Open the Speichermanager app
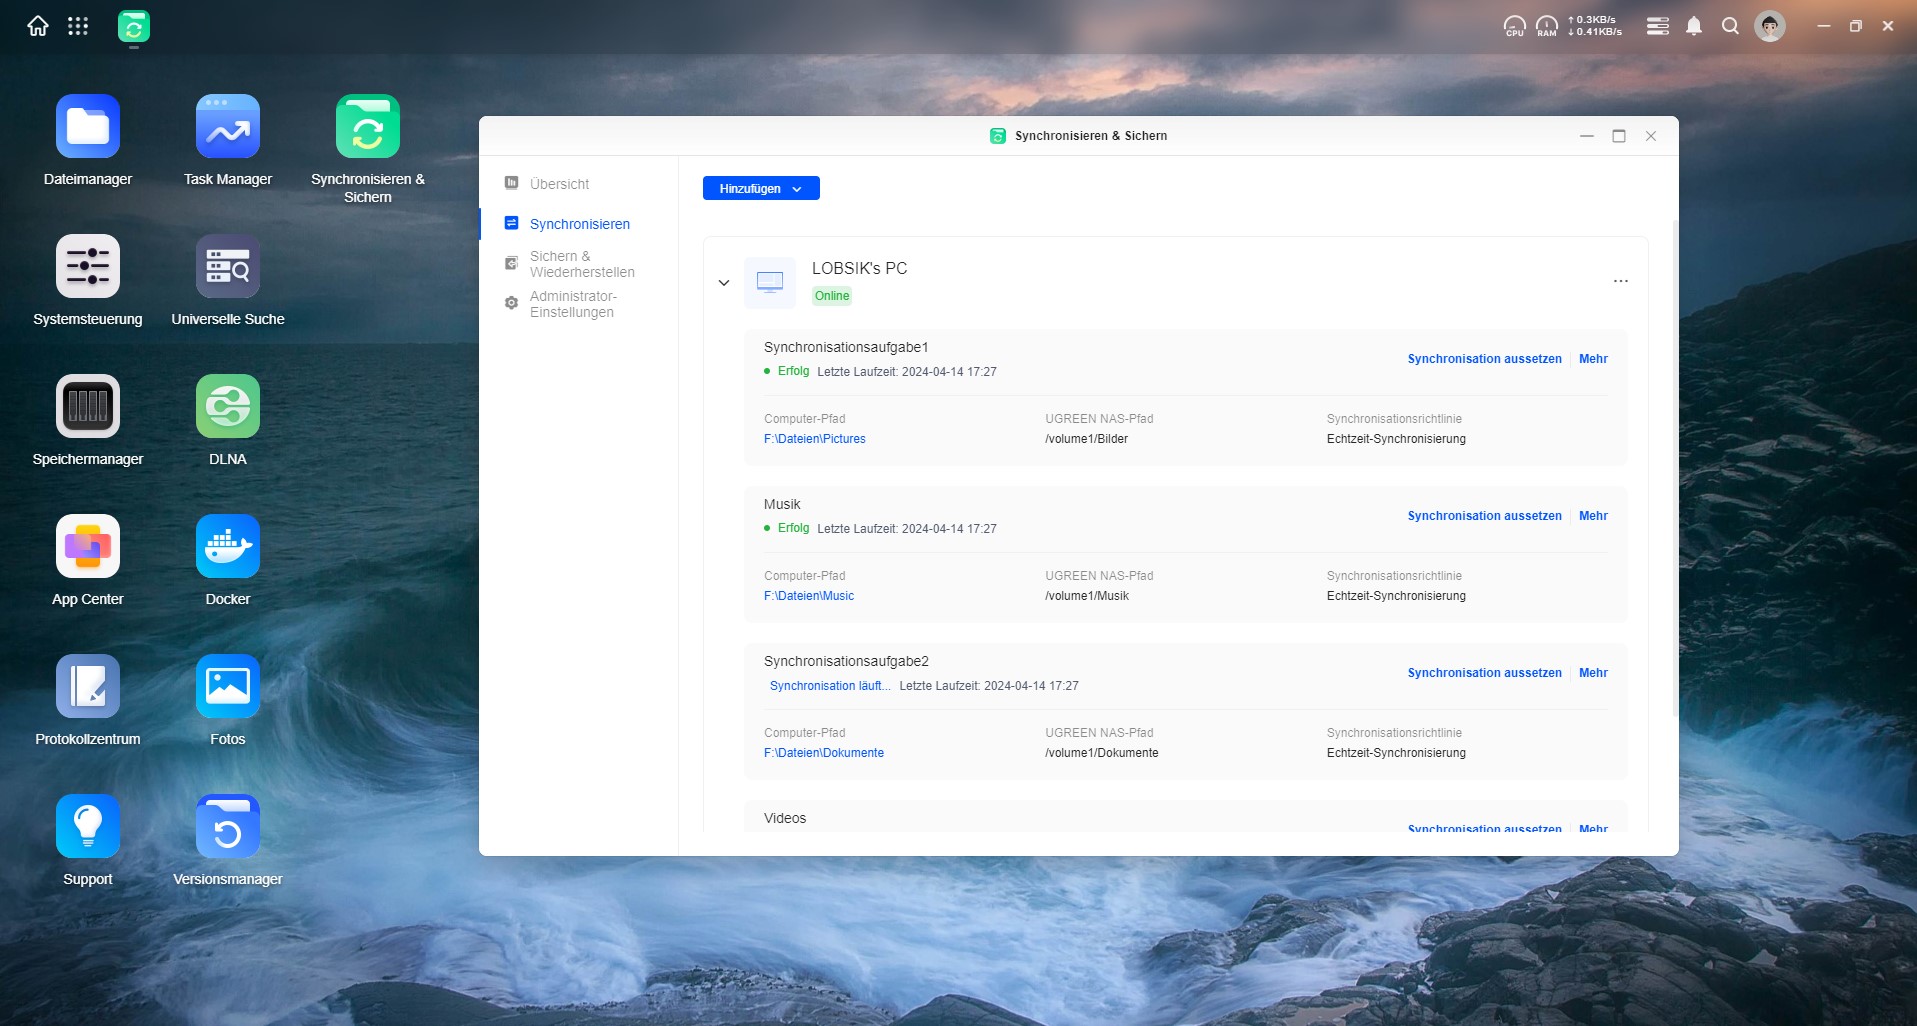This screenshot has width=1917, height=1026. tap(88, 407)
